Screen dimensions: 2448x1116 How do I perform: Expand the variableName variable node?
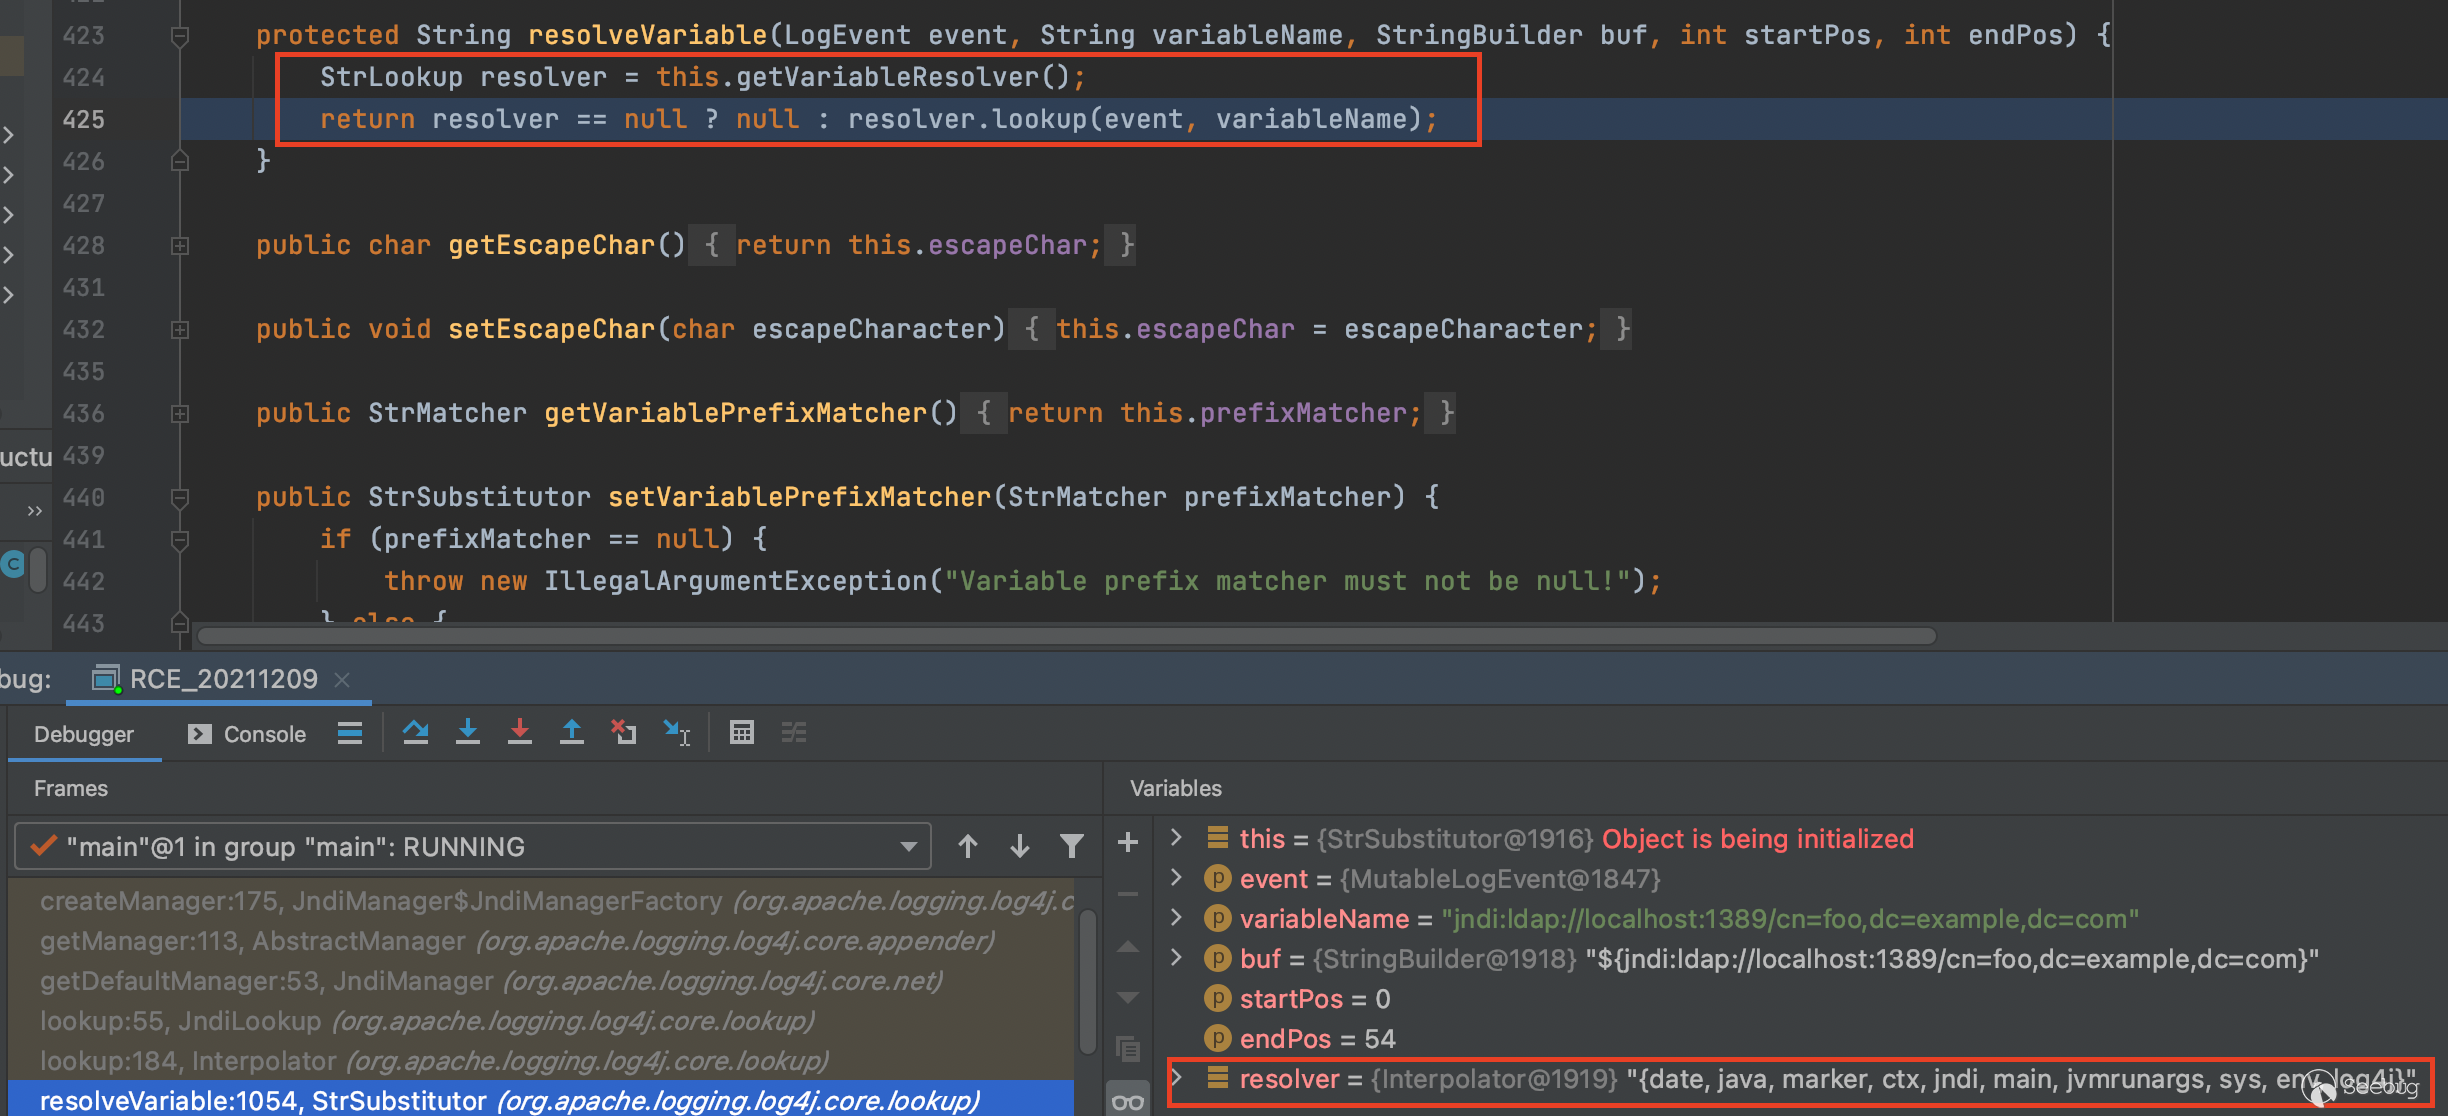click(1177, 918)
